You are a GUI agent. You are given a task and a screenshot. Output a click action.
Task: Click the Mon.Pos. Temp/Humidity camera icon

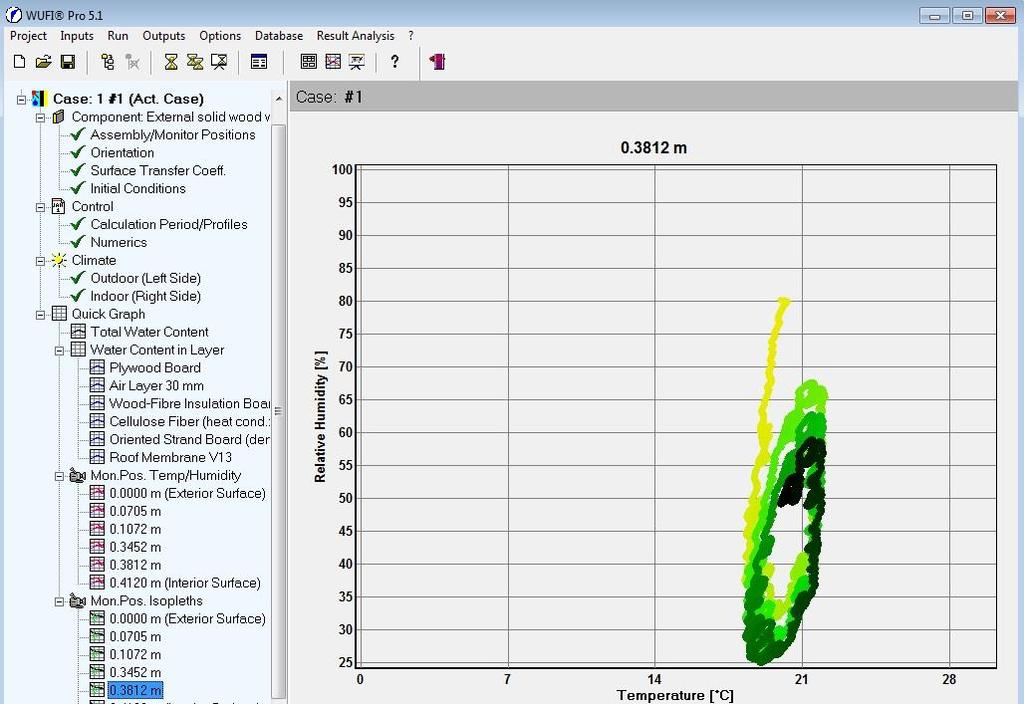78,475
